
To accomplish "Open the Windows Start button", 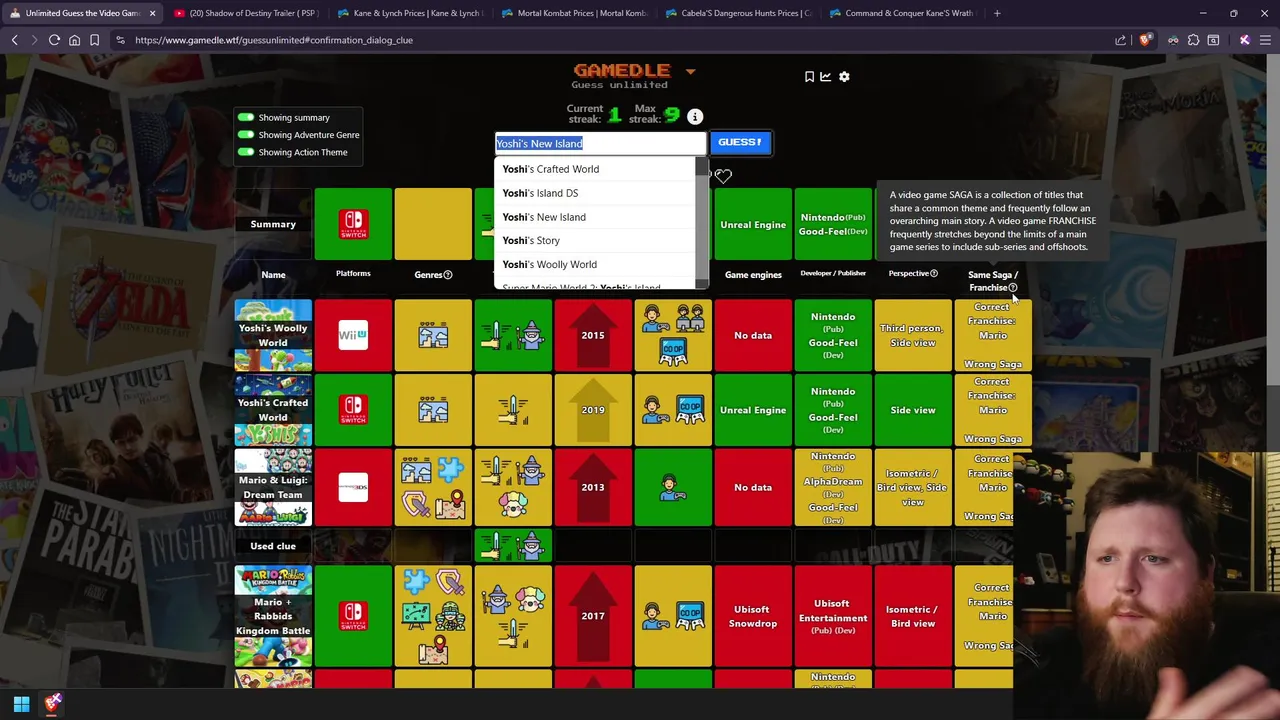I will (21, 704).
